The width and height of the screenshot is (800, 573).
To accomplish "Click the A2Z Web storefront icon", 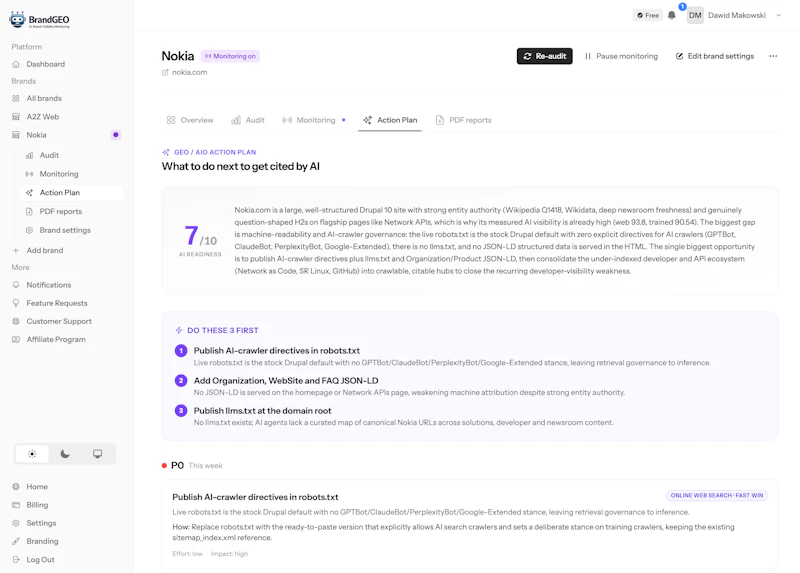I will tap(16, 117).
